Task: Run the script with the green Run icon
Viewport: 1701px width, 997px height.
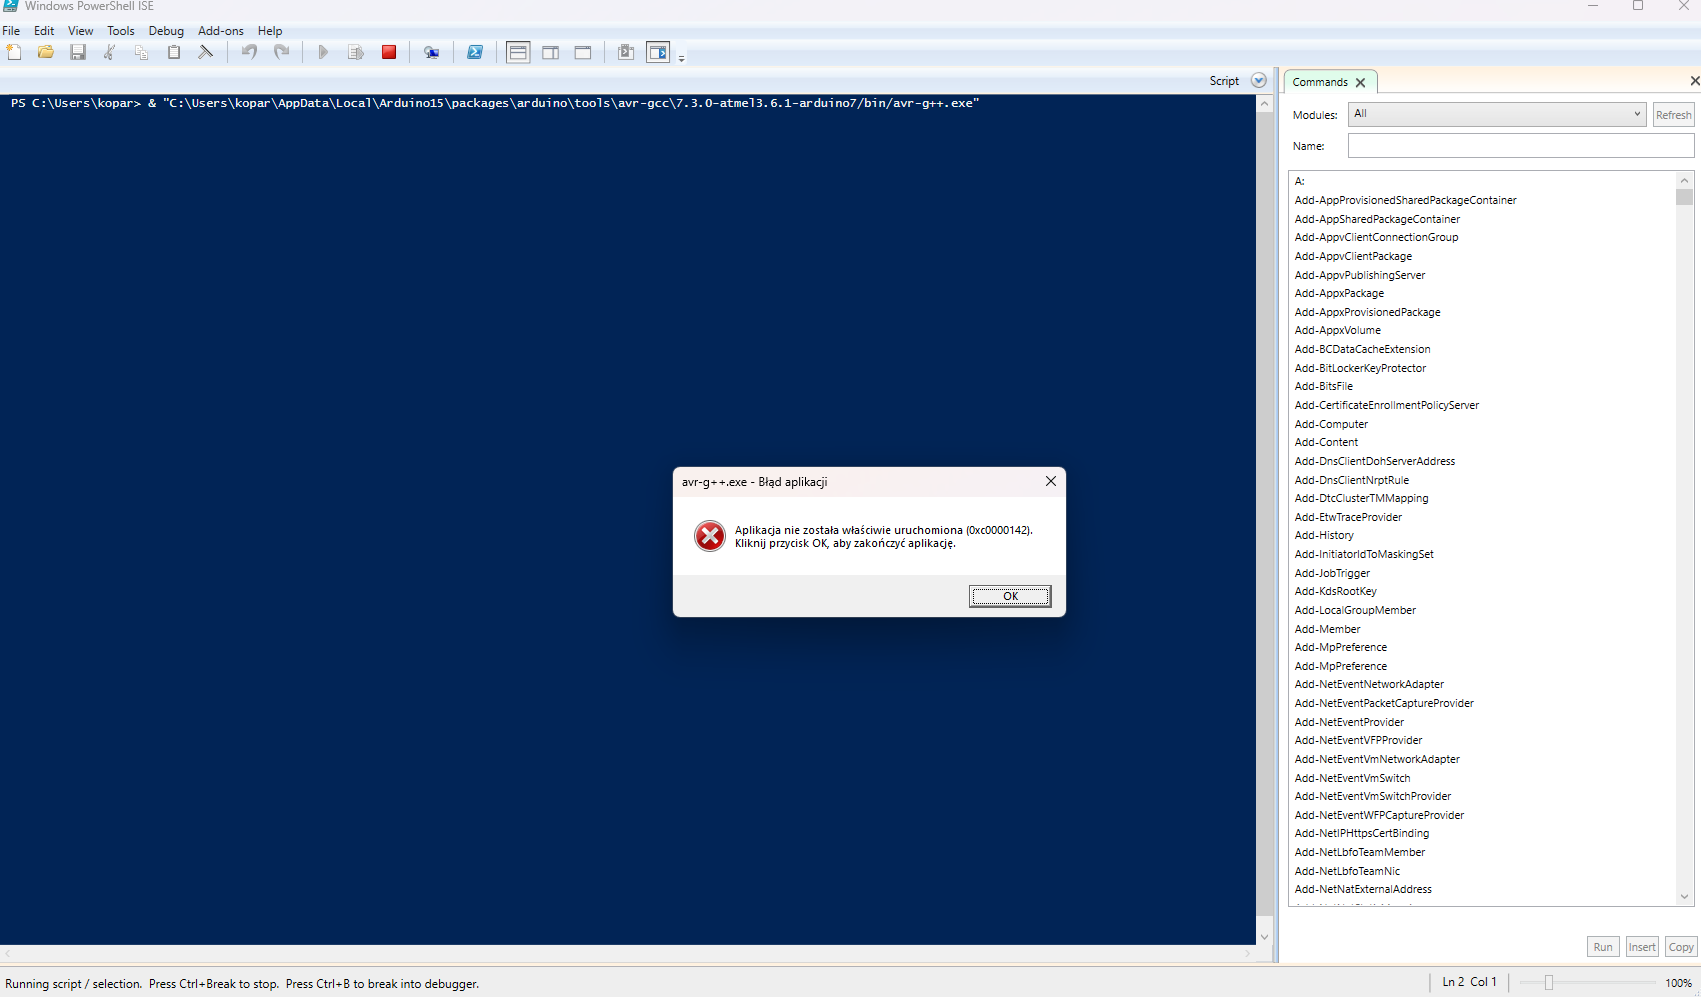Action: 323,52
